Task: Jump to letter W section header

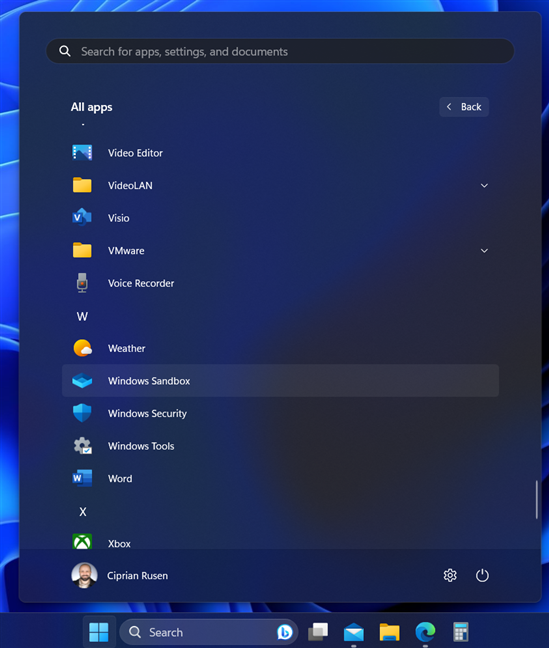Action: pyautogui.click(x=82, y=316)
